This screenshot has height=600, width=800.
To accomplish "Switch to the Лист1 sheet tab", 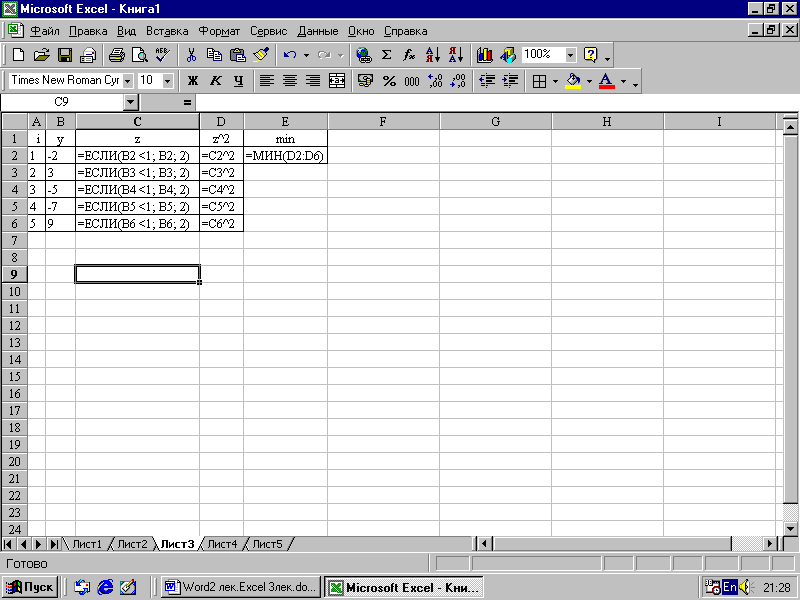I will click(x=87, y=544).
